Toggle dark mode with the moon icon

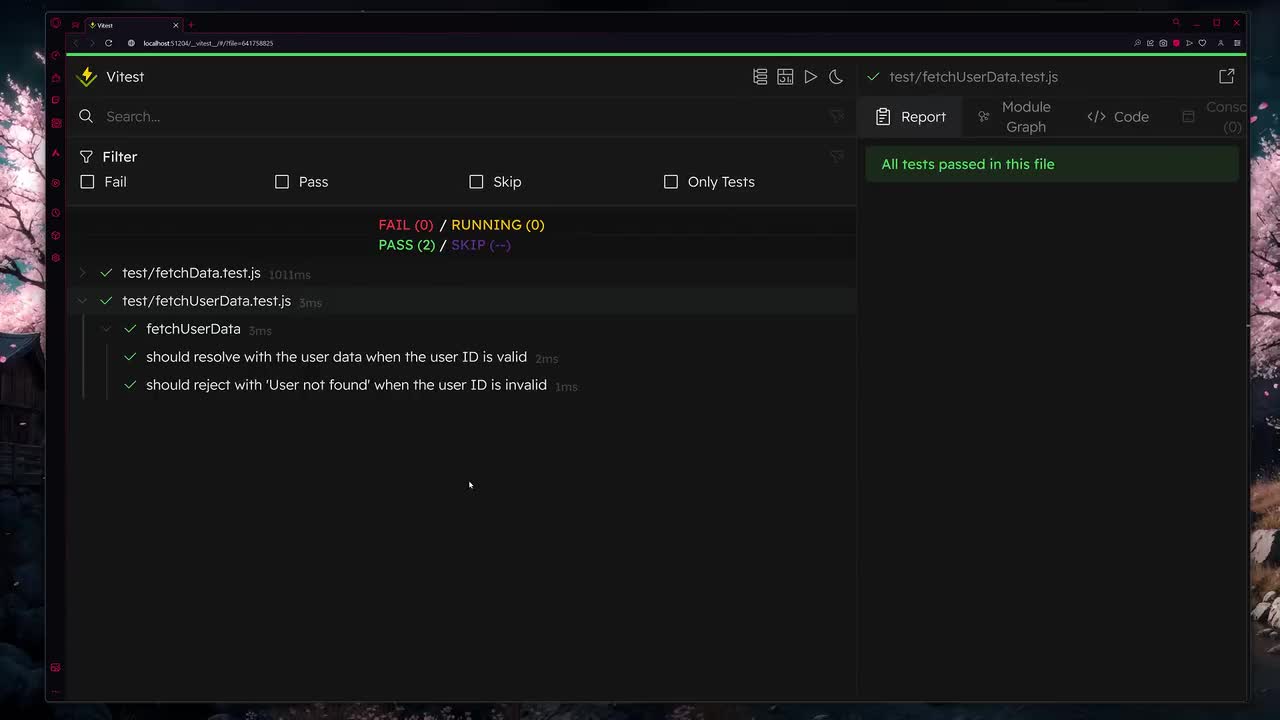[x=836, y=77]
